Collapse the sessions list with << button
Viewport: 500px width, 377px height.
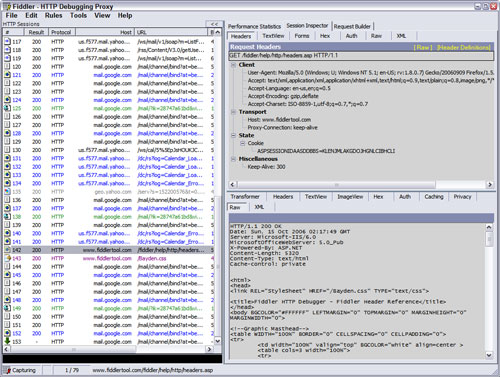pyautogui.click(x=214, y=24)
